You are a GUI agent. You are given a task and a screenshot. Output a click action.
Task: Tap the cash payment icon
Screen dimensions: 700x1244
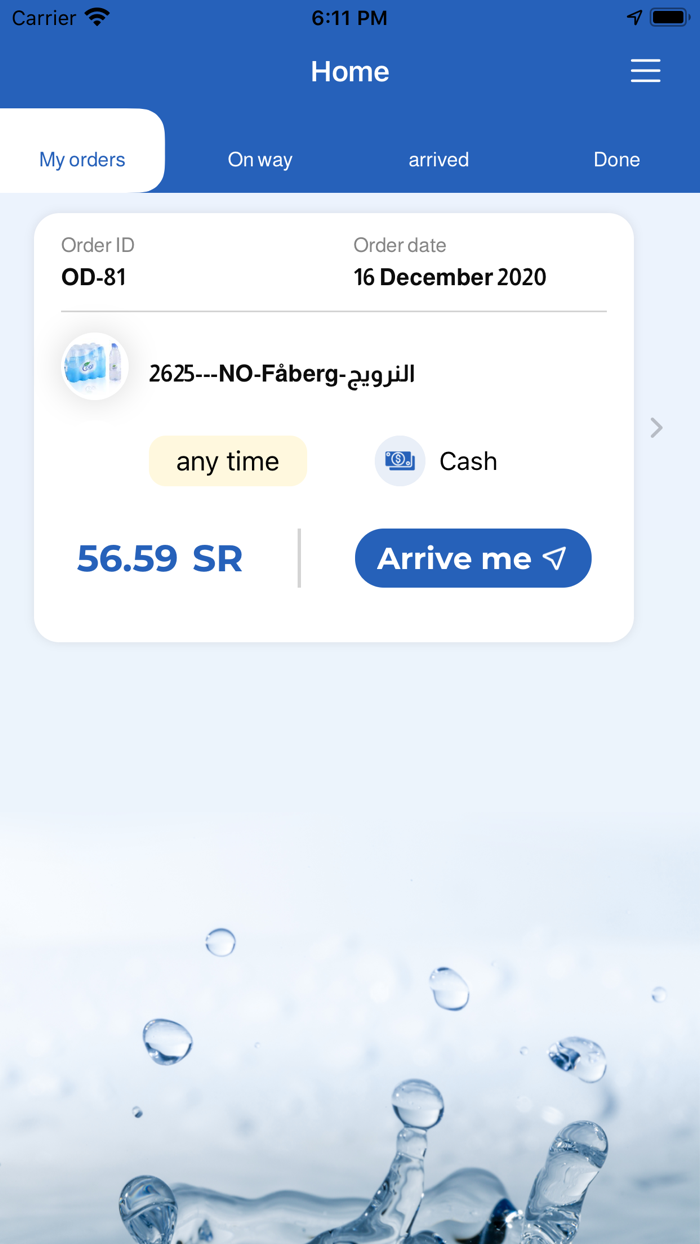(400, 461)
